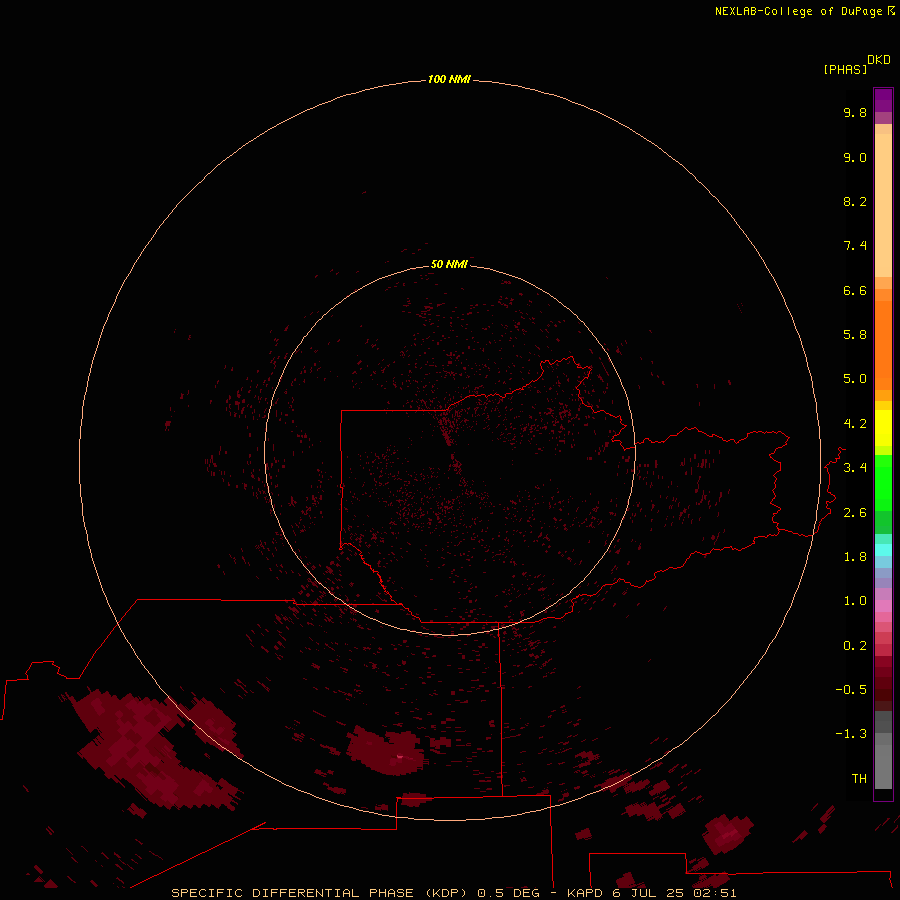Click the purple segment atop the color bar
Screen dimensions: 900x900
(x=883, y=100)
